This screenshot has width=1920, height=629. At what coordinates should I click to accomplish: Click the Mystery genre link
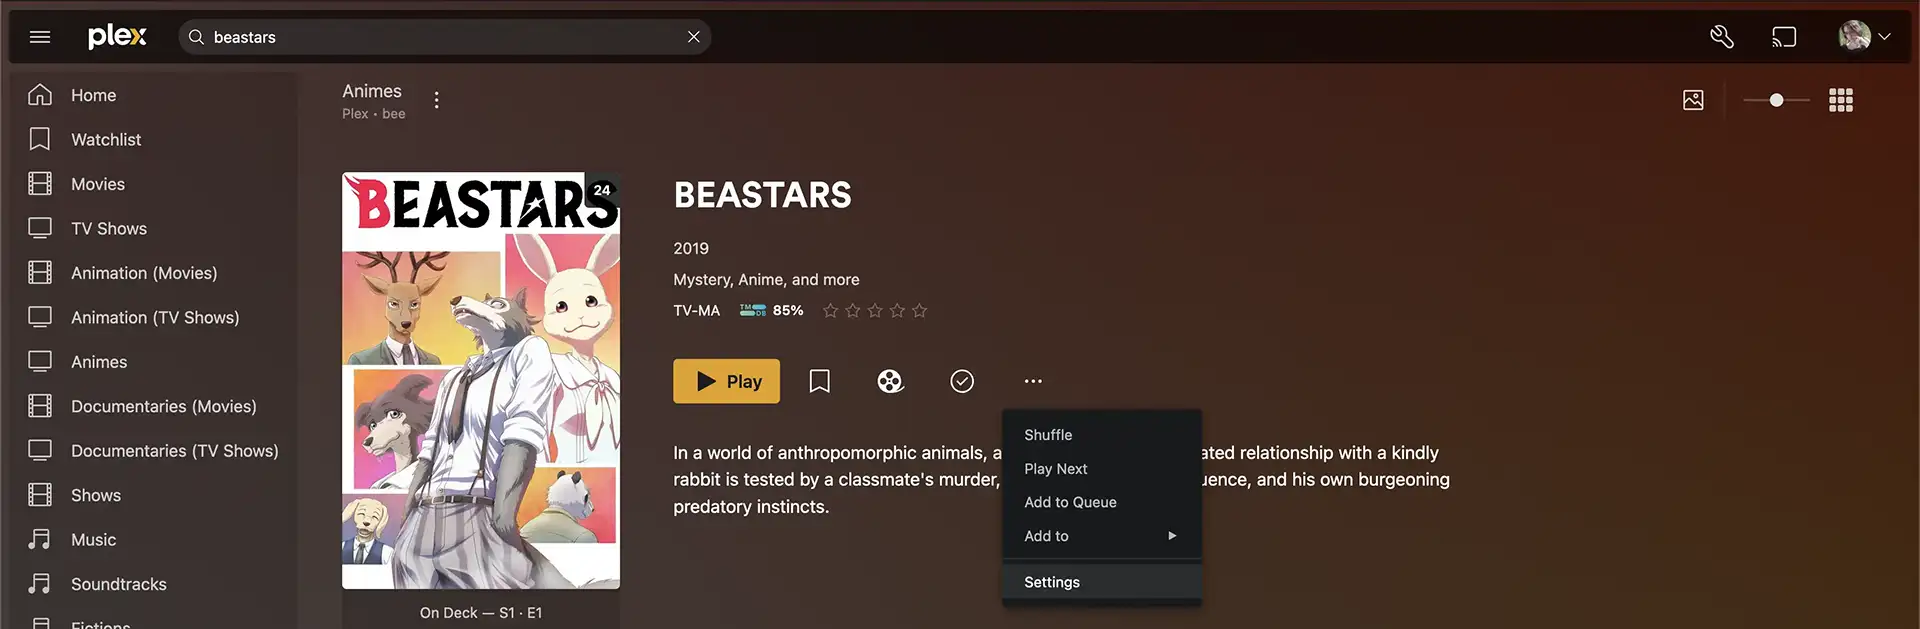pyautogui.click(x=703, y=280)
